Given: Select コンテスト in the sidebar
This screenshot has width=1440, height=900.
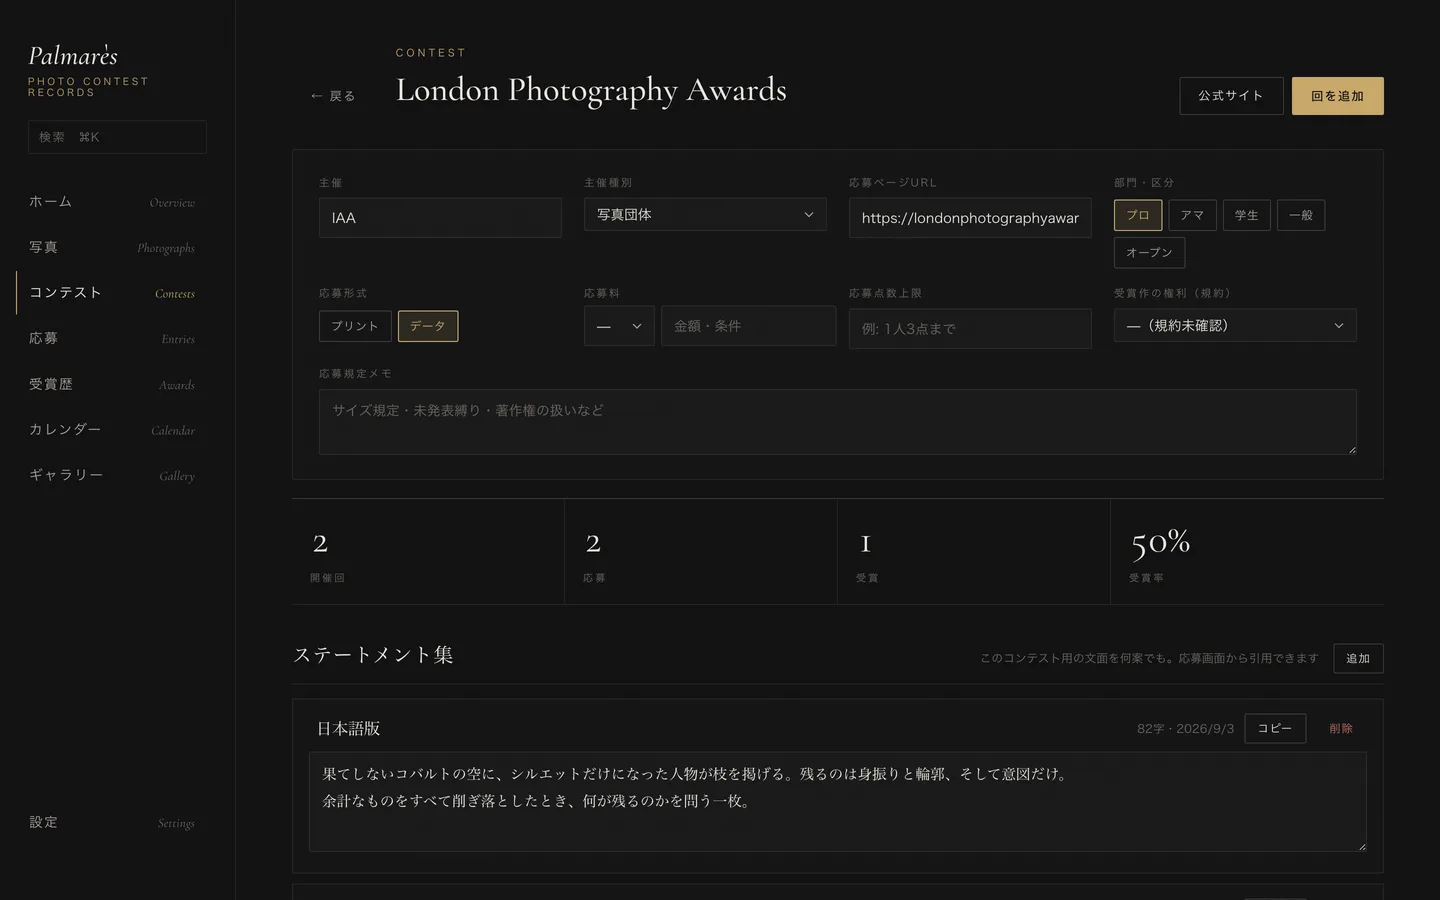Looking at the screenshot, I should pyautogui.click(x=112, y=293).
